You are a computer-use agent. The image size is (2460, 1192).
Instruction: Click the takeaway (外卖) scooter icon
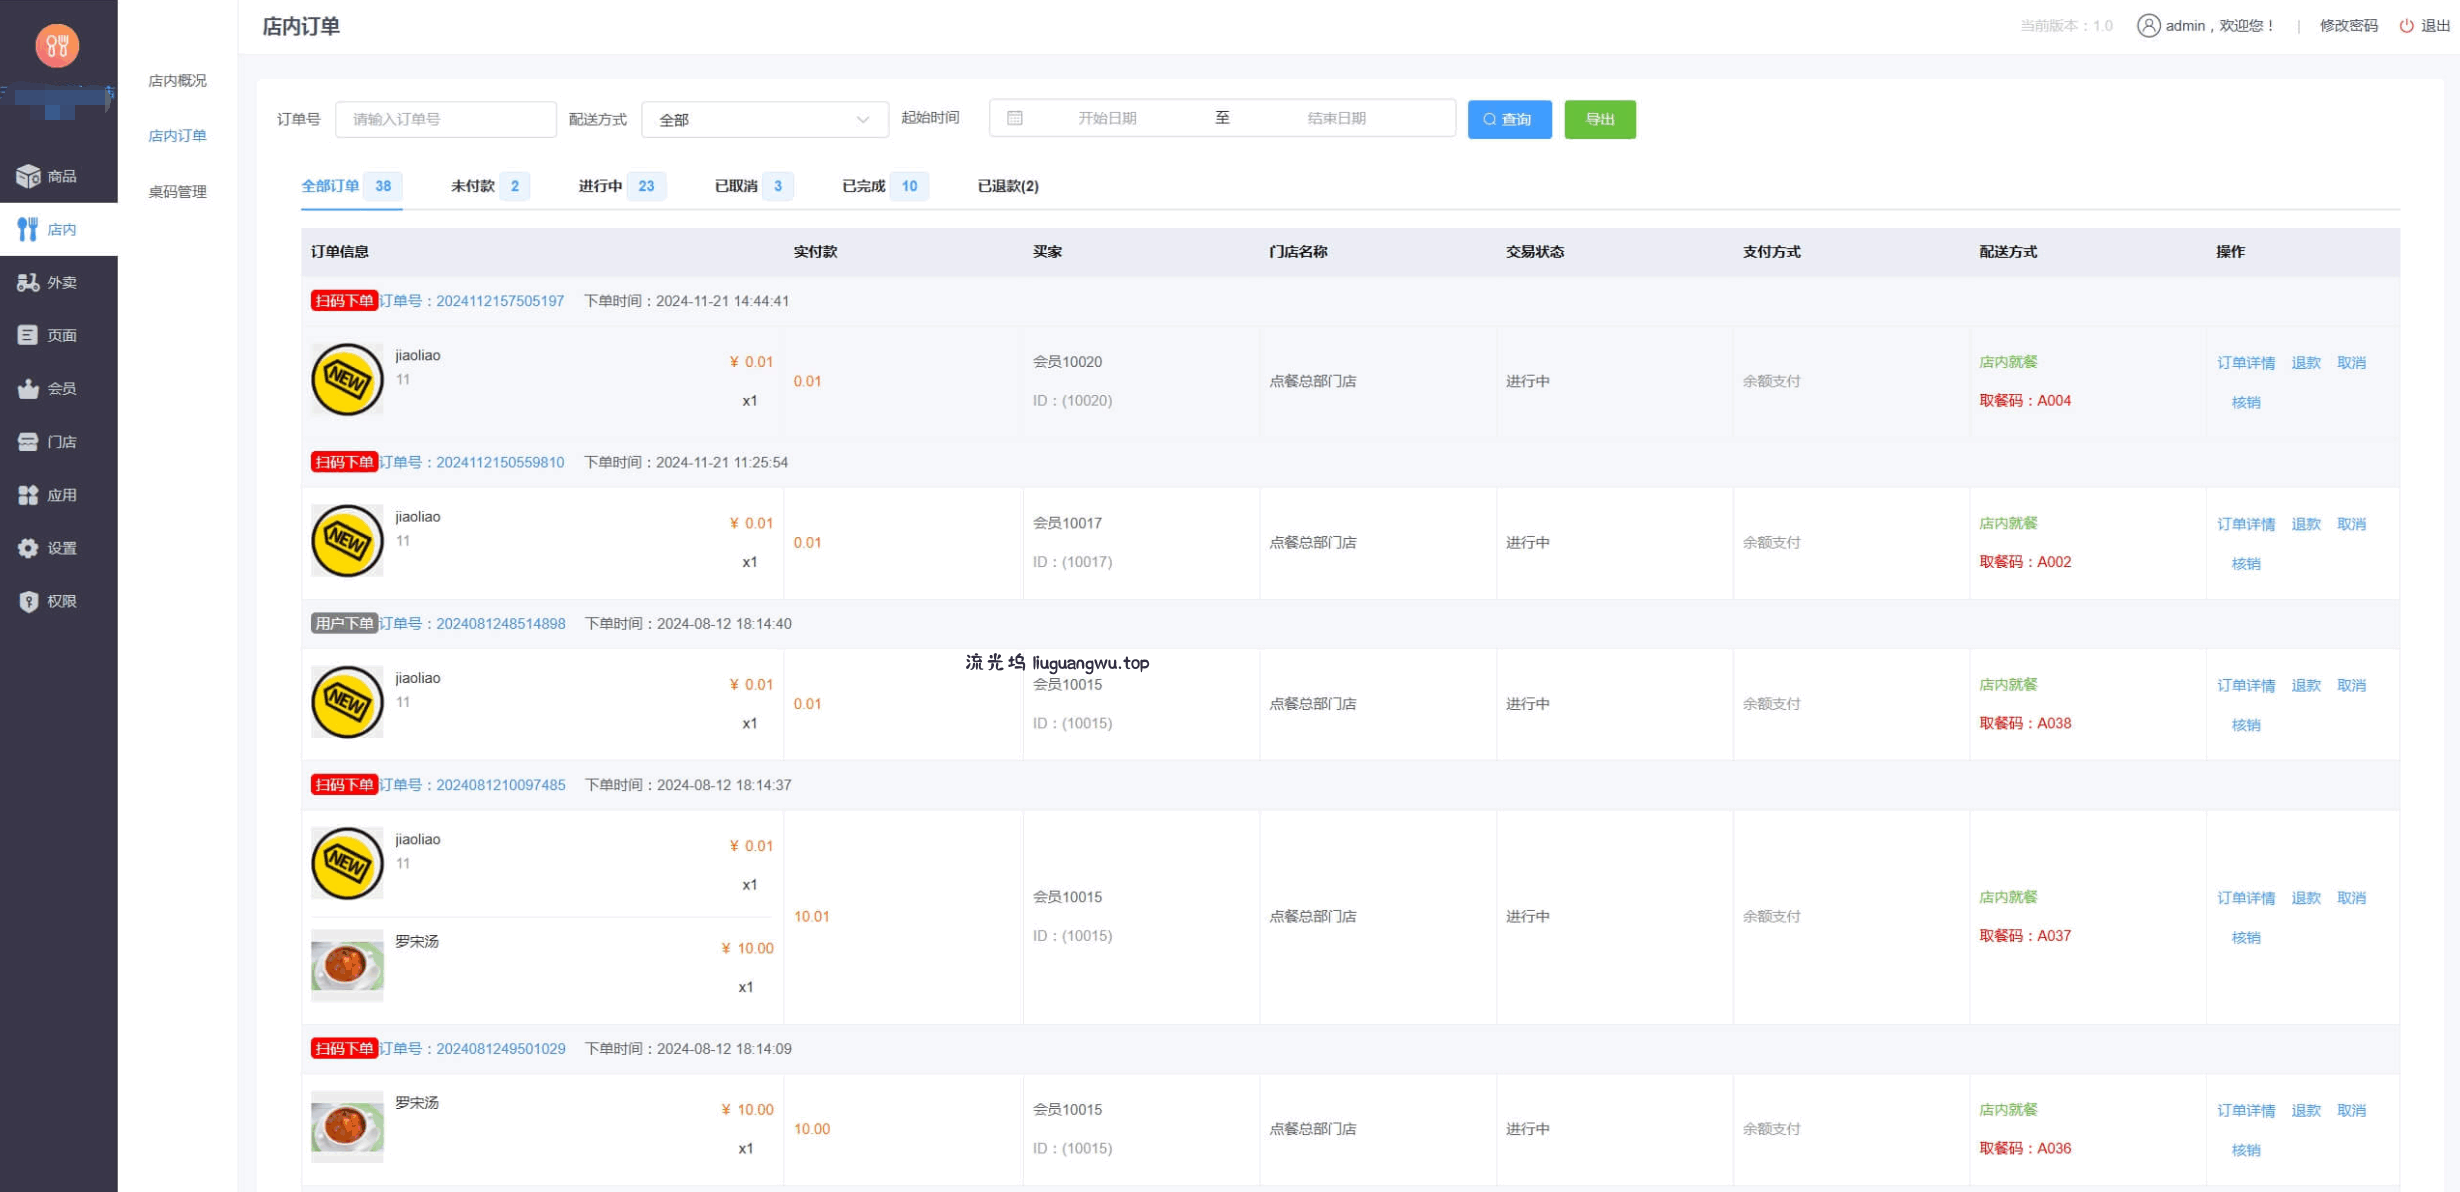28,283
